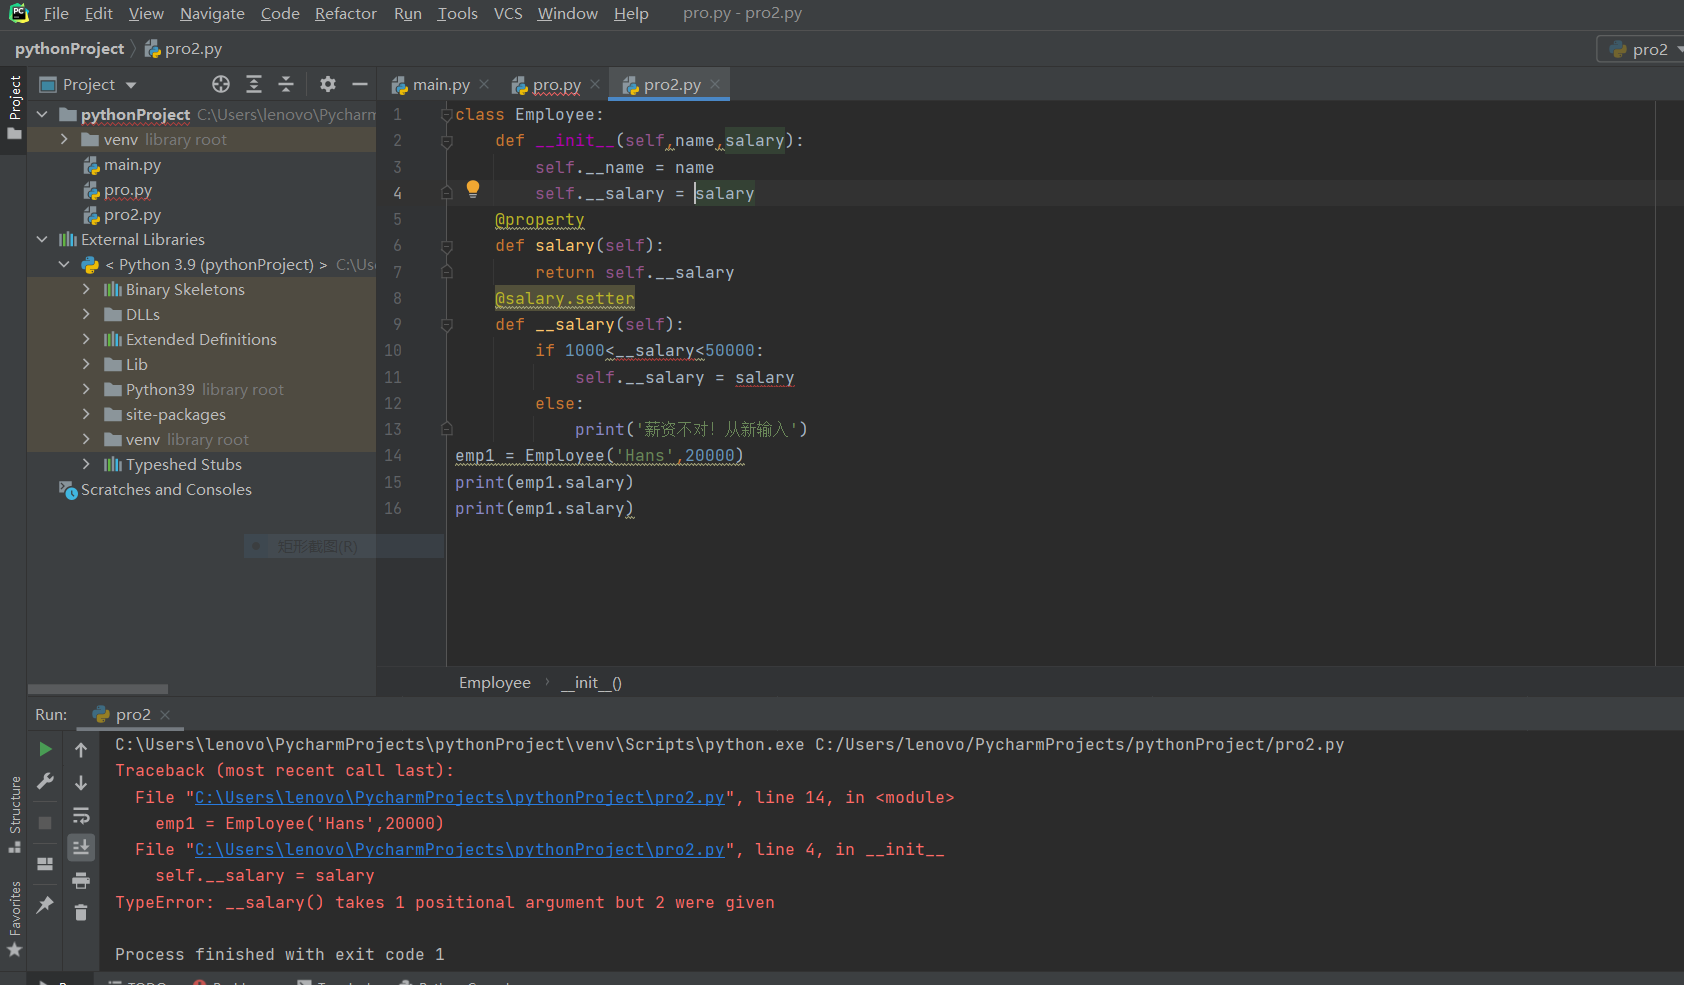Click the Print console output icon
This screenshot has height=985, width=1684.
(81, 880)
